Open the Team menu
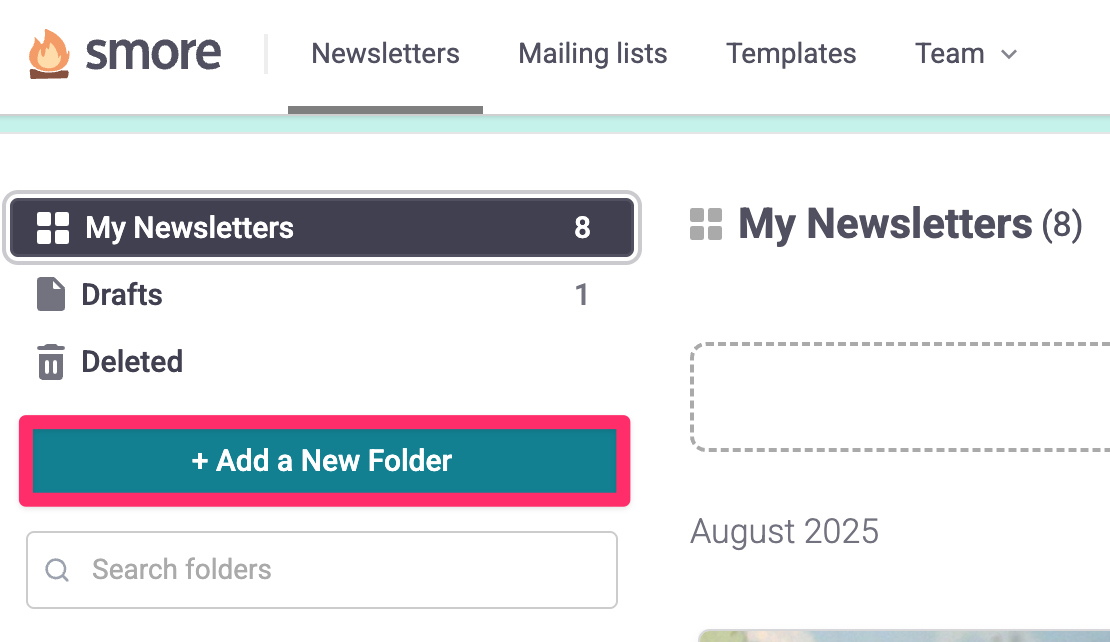This screenshot has height=642, width=1110. pos(950,53)
